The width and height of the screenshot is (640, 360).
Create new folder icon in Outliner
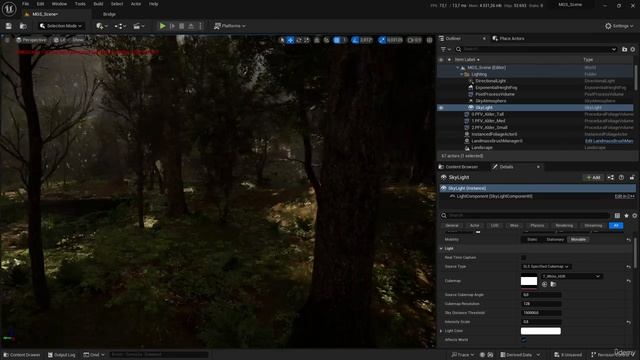624,49
